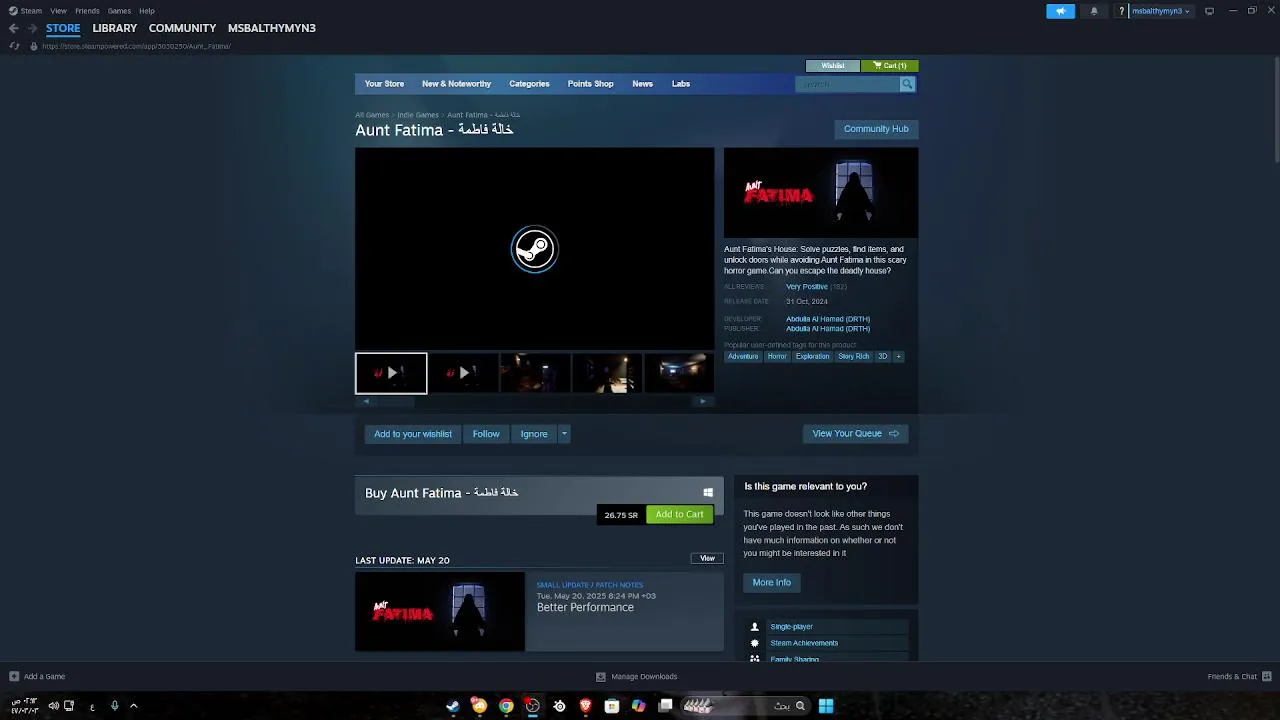Open Big Picture display icon
1280x720 pixels.
coord(1209,11)
